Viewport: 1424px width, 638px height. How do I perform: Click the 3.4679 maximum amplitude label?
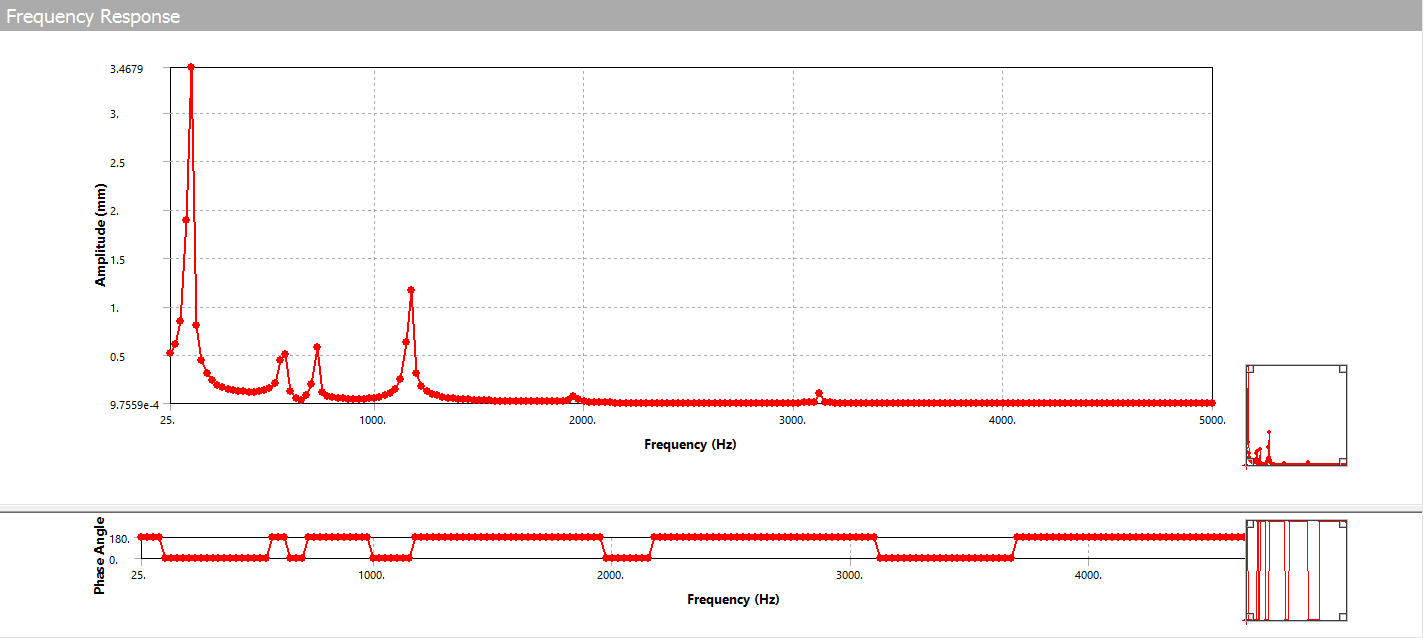127,68
